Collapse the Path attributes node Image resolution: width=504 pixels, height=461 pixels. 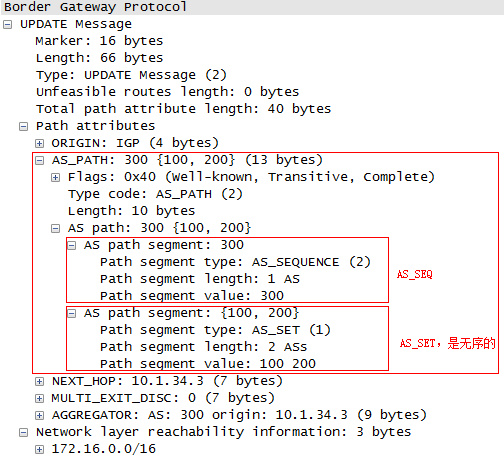click(23, 126)
